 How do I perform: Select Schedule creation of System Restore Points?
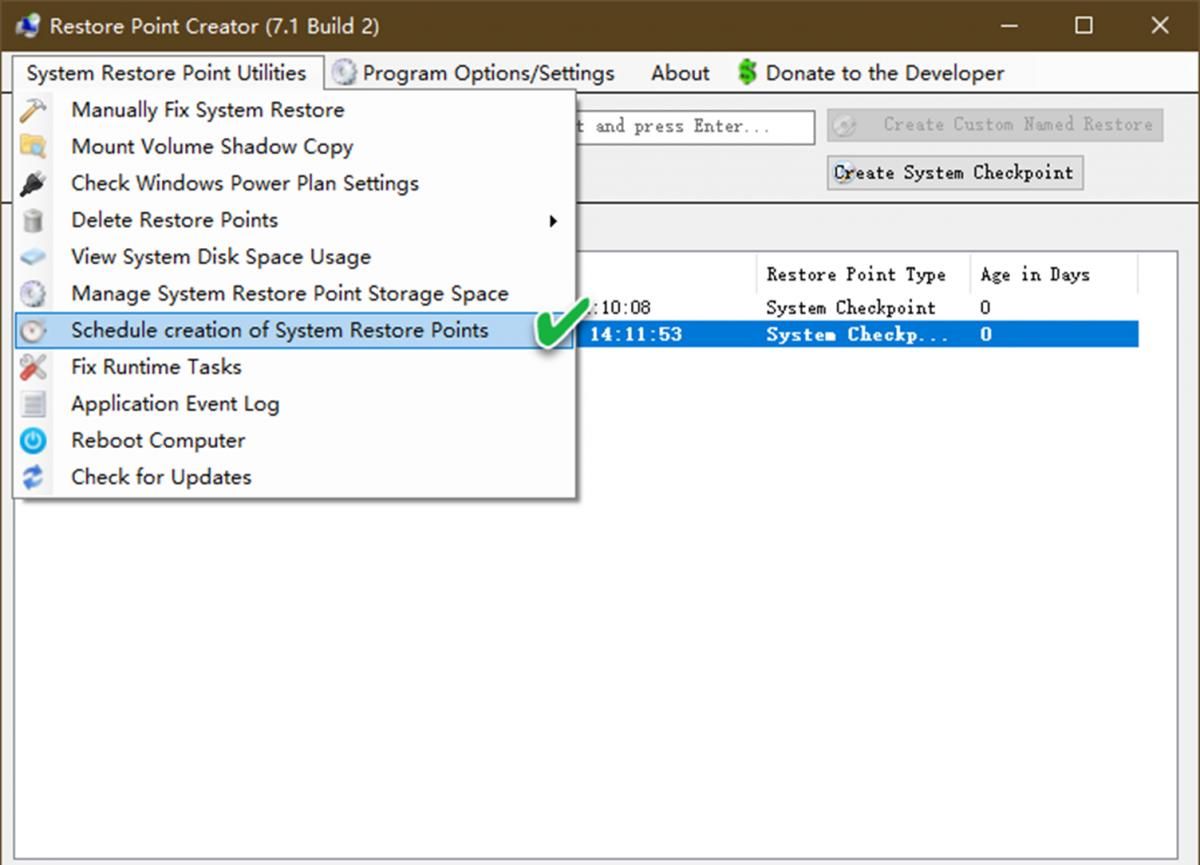pos(295,331)
